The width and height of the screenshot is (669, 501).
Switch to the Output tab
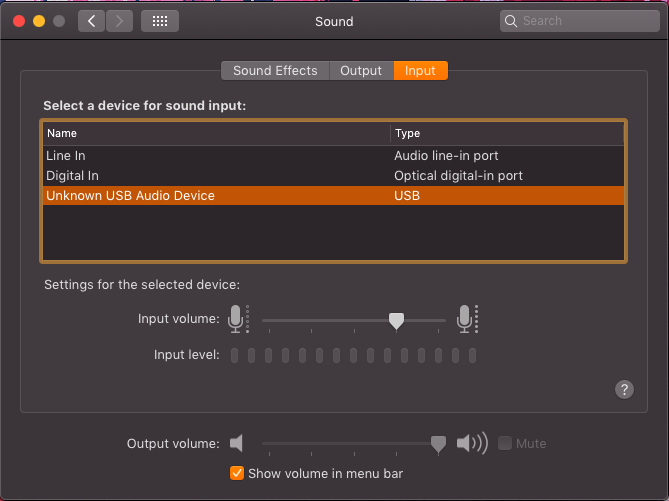[x=361, y=71]
